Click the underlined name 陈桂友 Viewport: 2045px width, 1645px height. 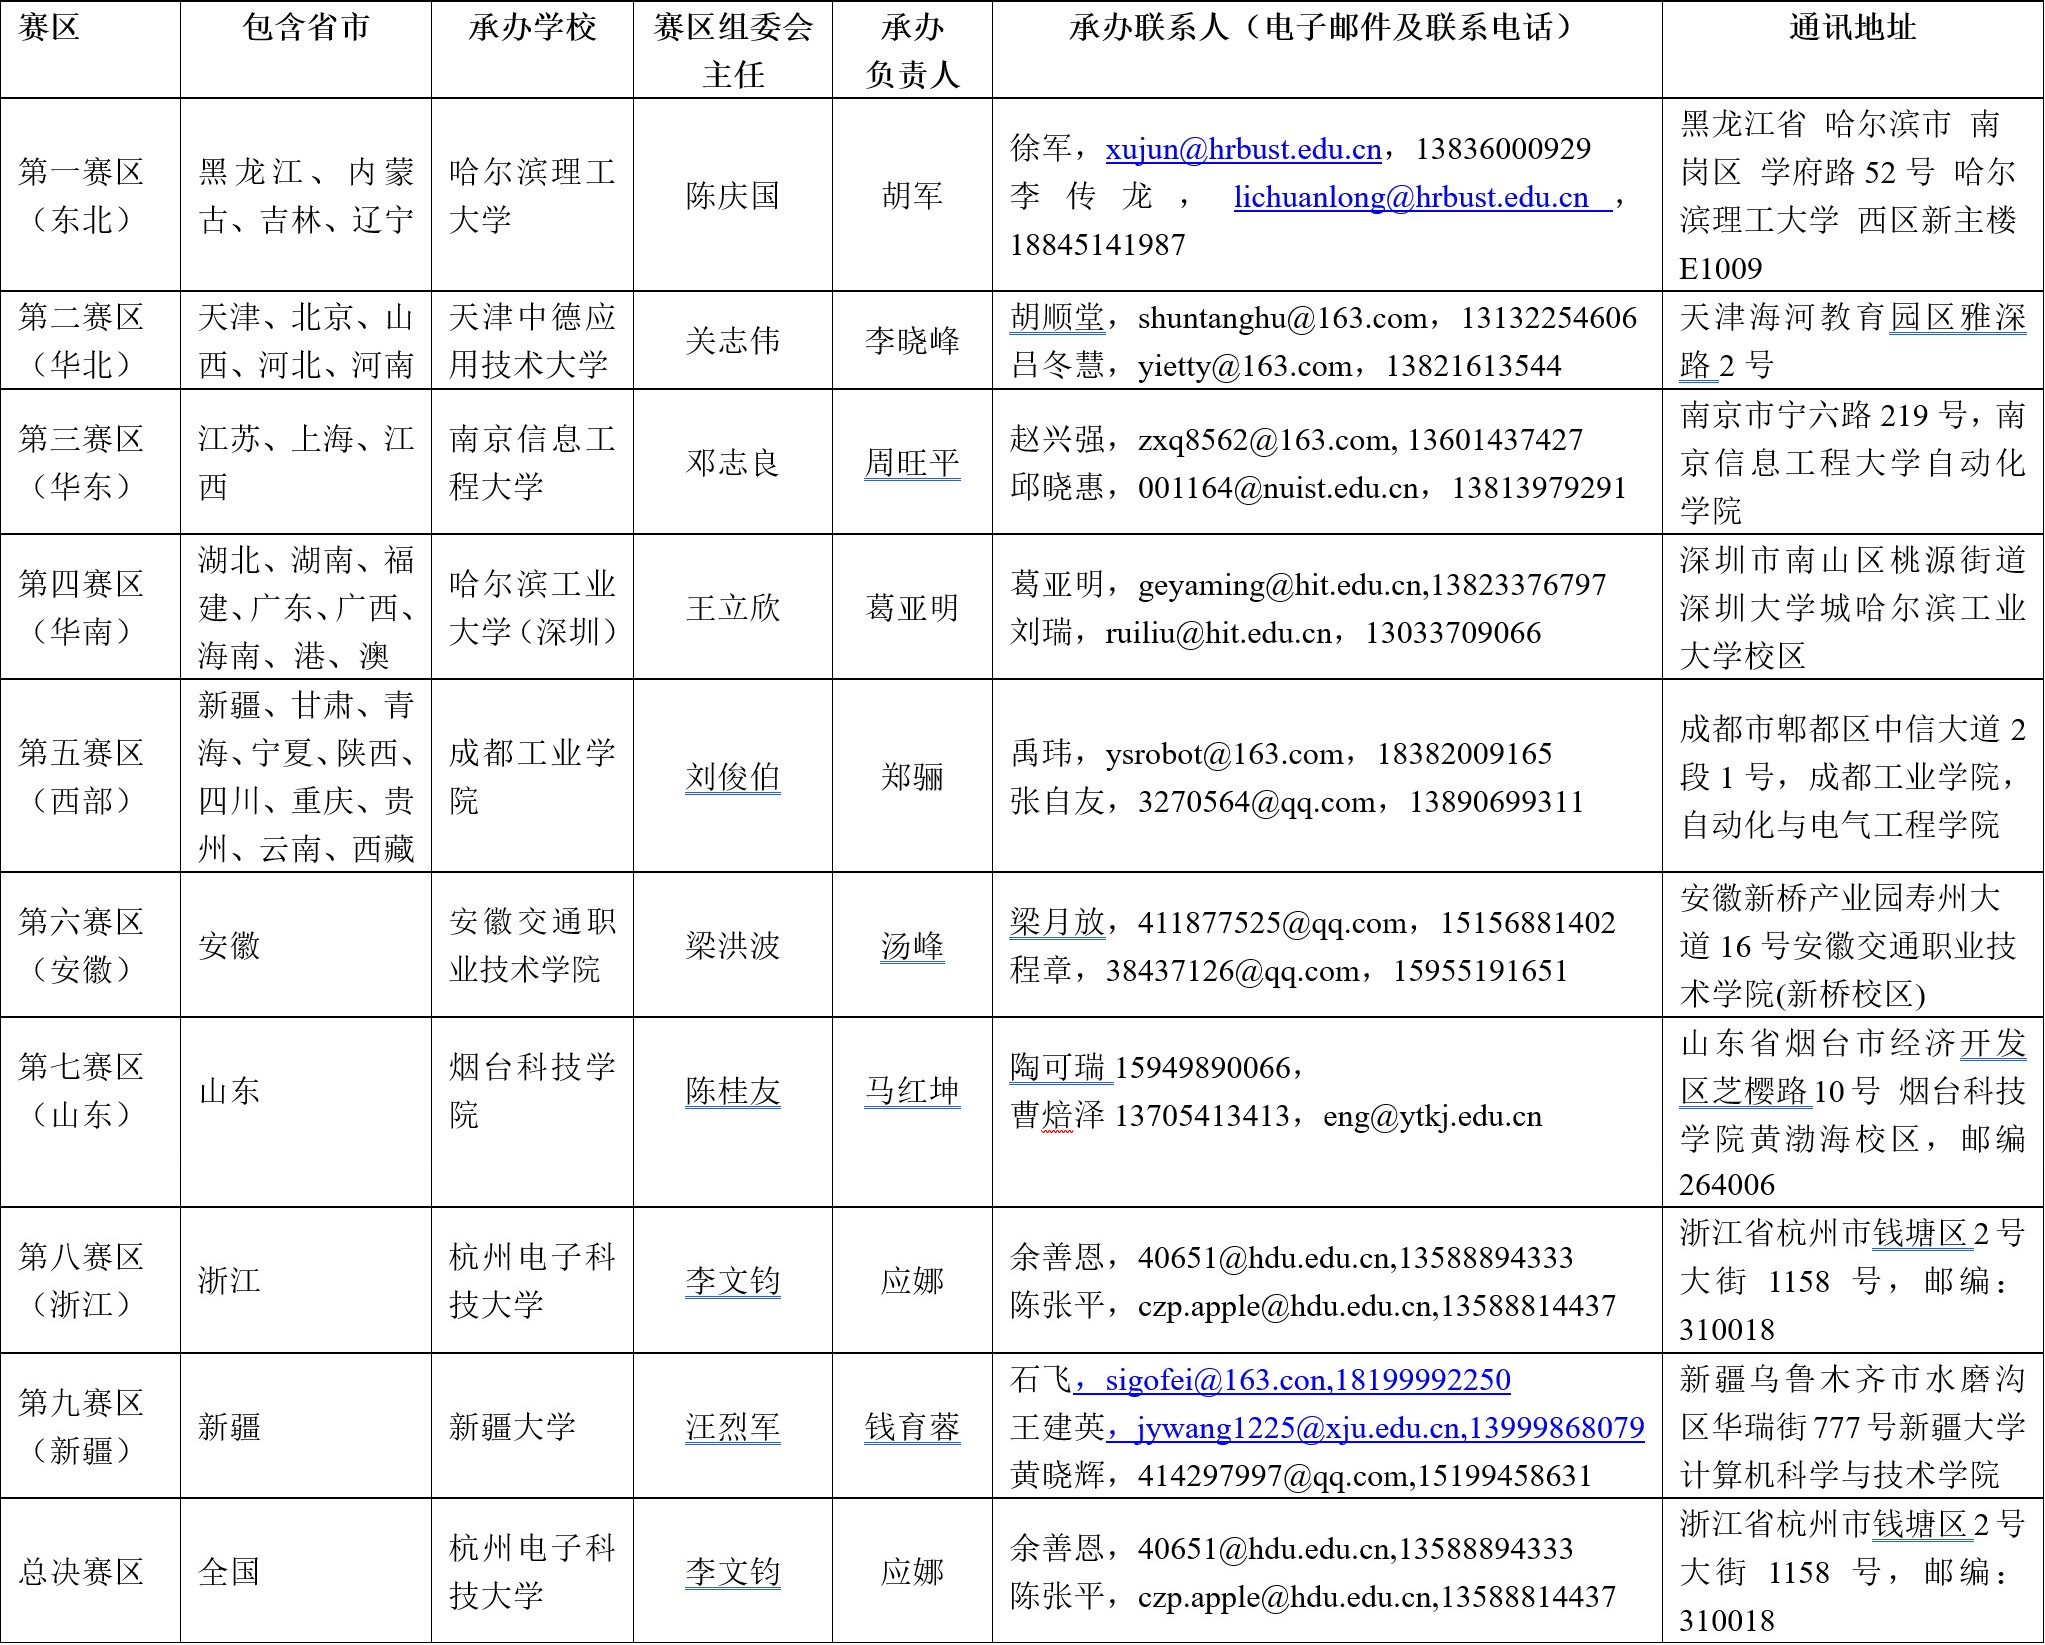pyautogui.click(x=732, y=1091)
